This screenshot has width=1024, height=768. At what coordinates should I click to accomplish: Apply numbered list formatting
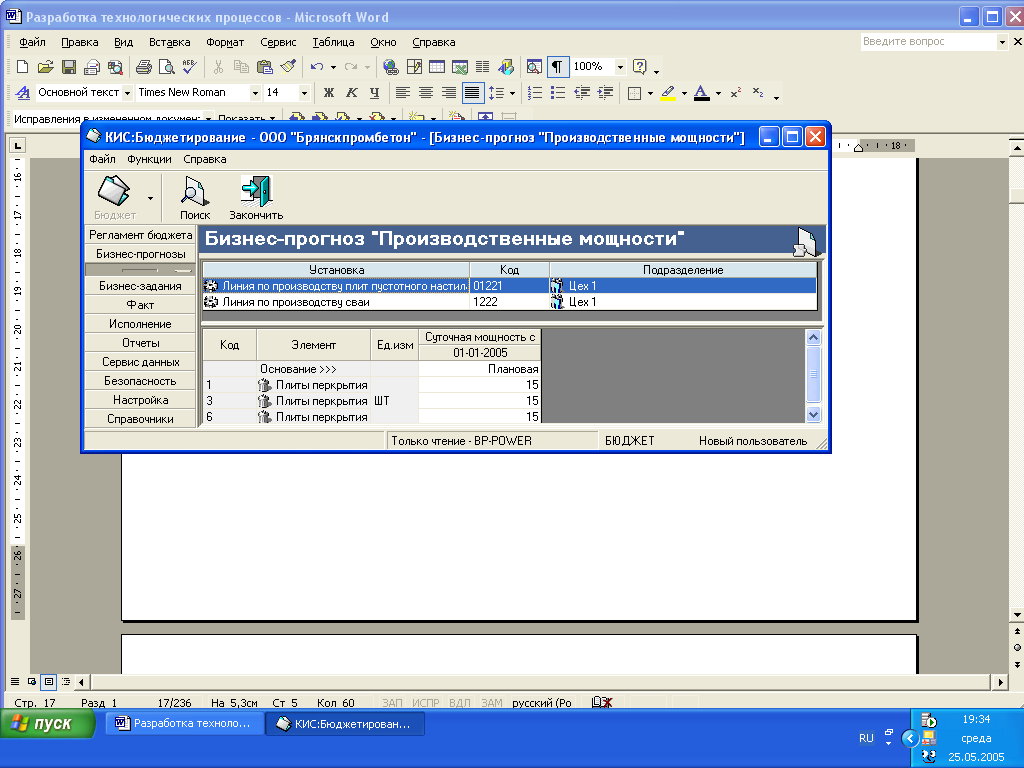535,93
